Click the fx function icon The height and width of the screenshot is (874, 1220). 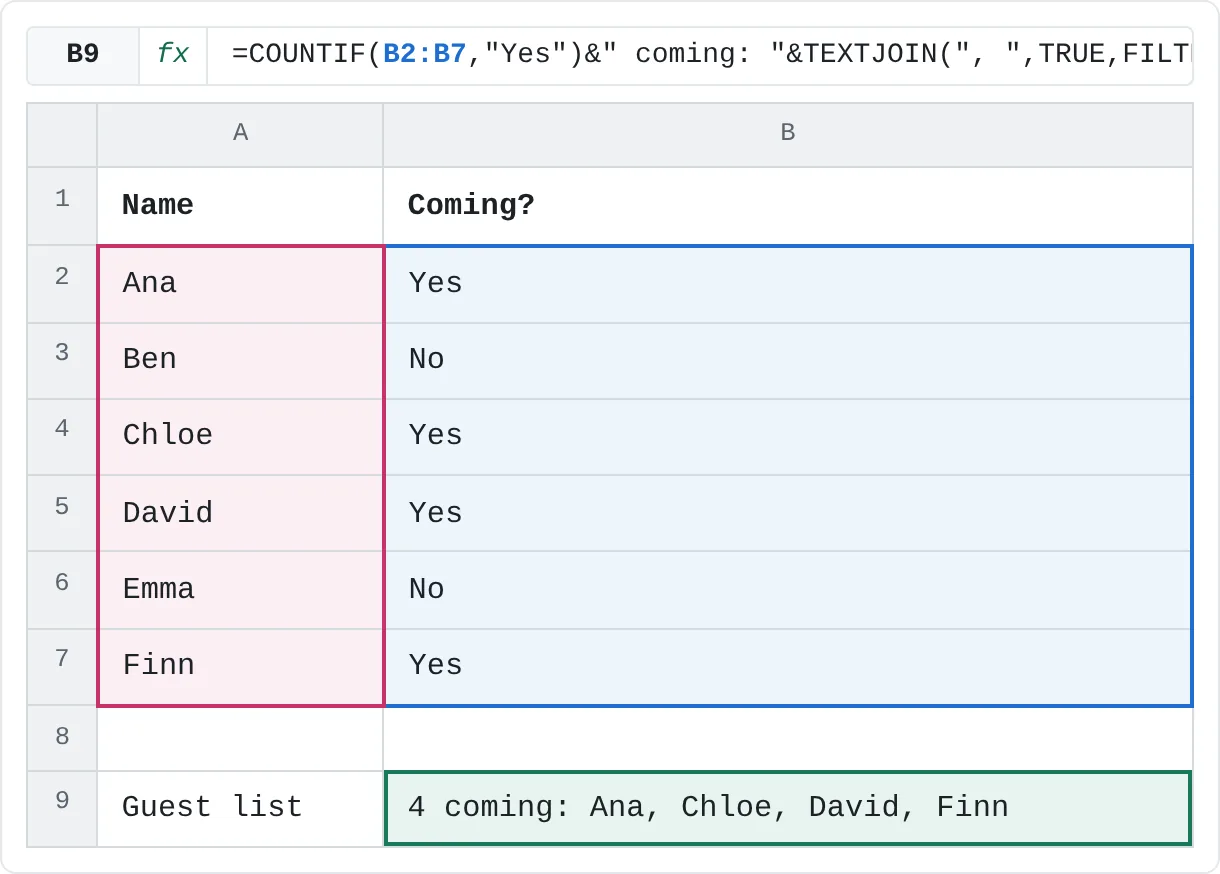[173, 56]
